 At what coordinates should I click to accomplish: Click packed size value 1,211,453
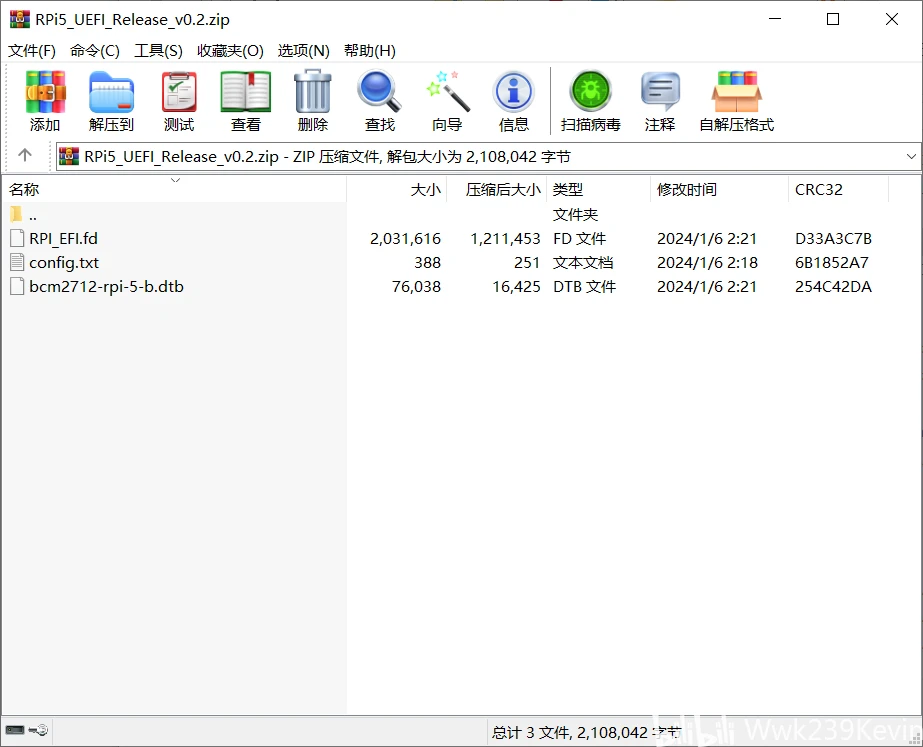click(505, 238)
